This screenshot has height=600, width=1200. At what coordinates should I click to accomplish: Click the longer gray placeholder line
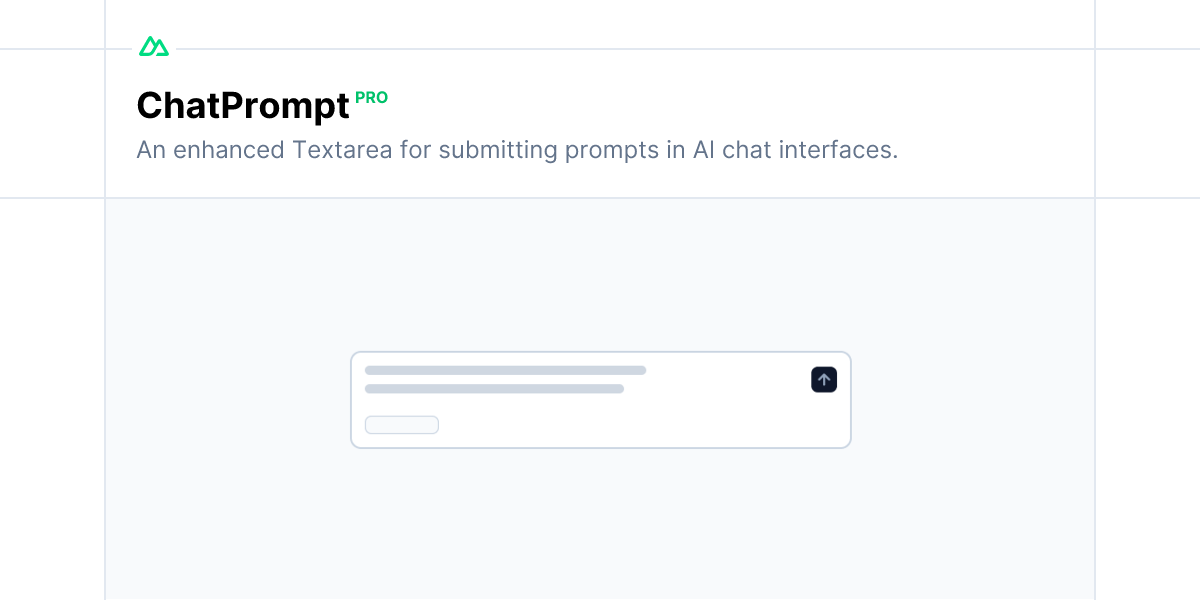click(x=506, y=370)
